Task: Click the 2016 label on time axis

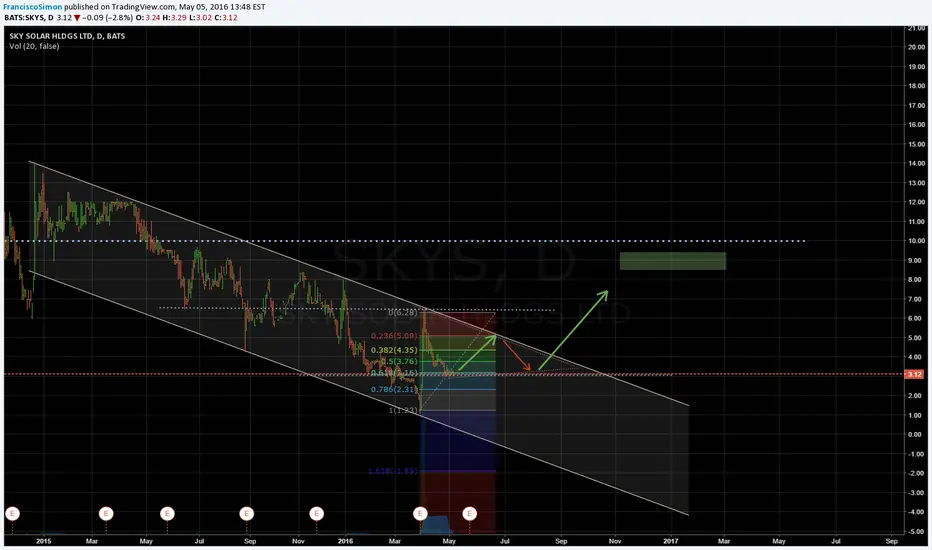Action: 345,541
